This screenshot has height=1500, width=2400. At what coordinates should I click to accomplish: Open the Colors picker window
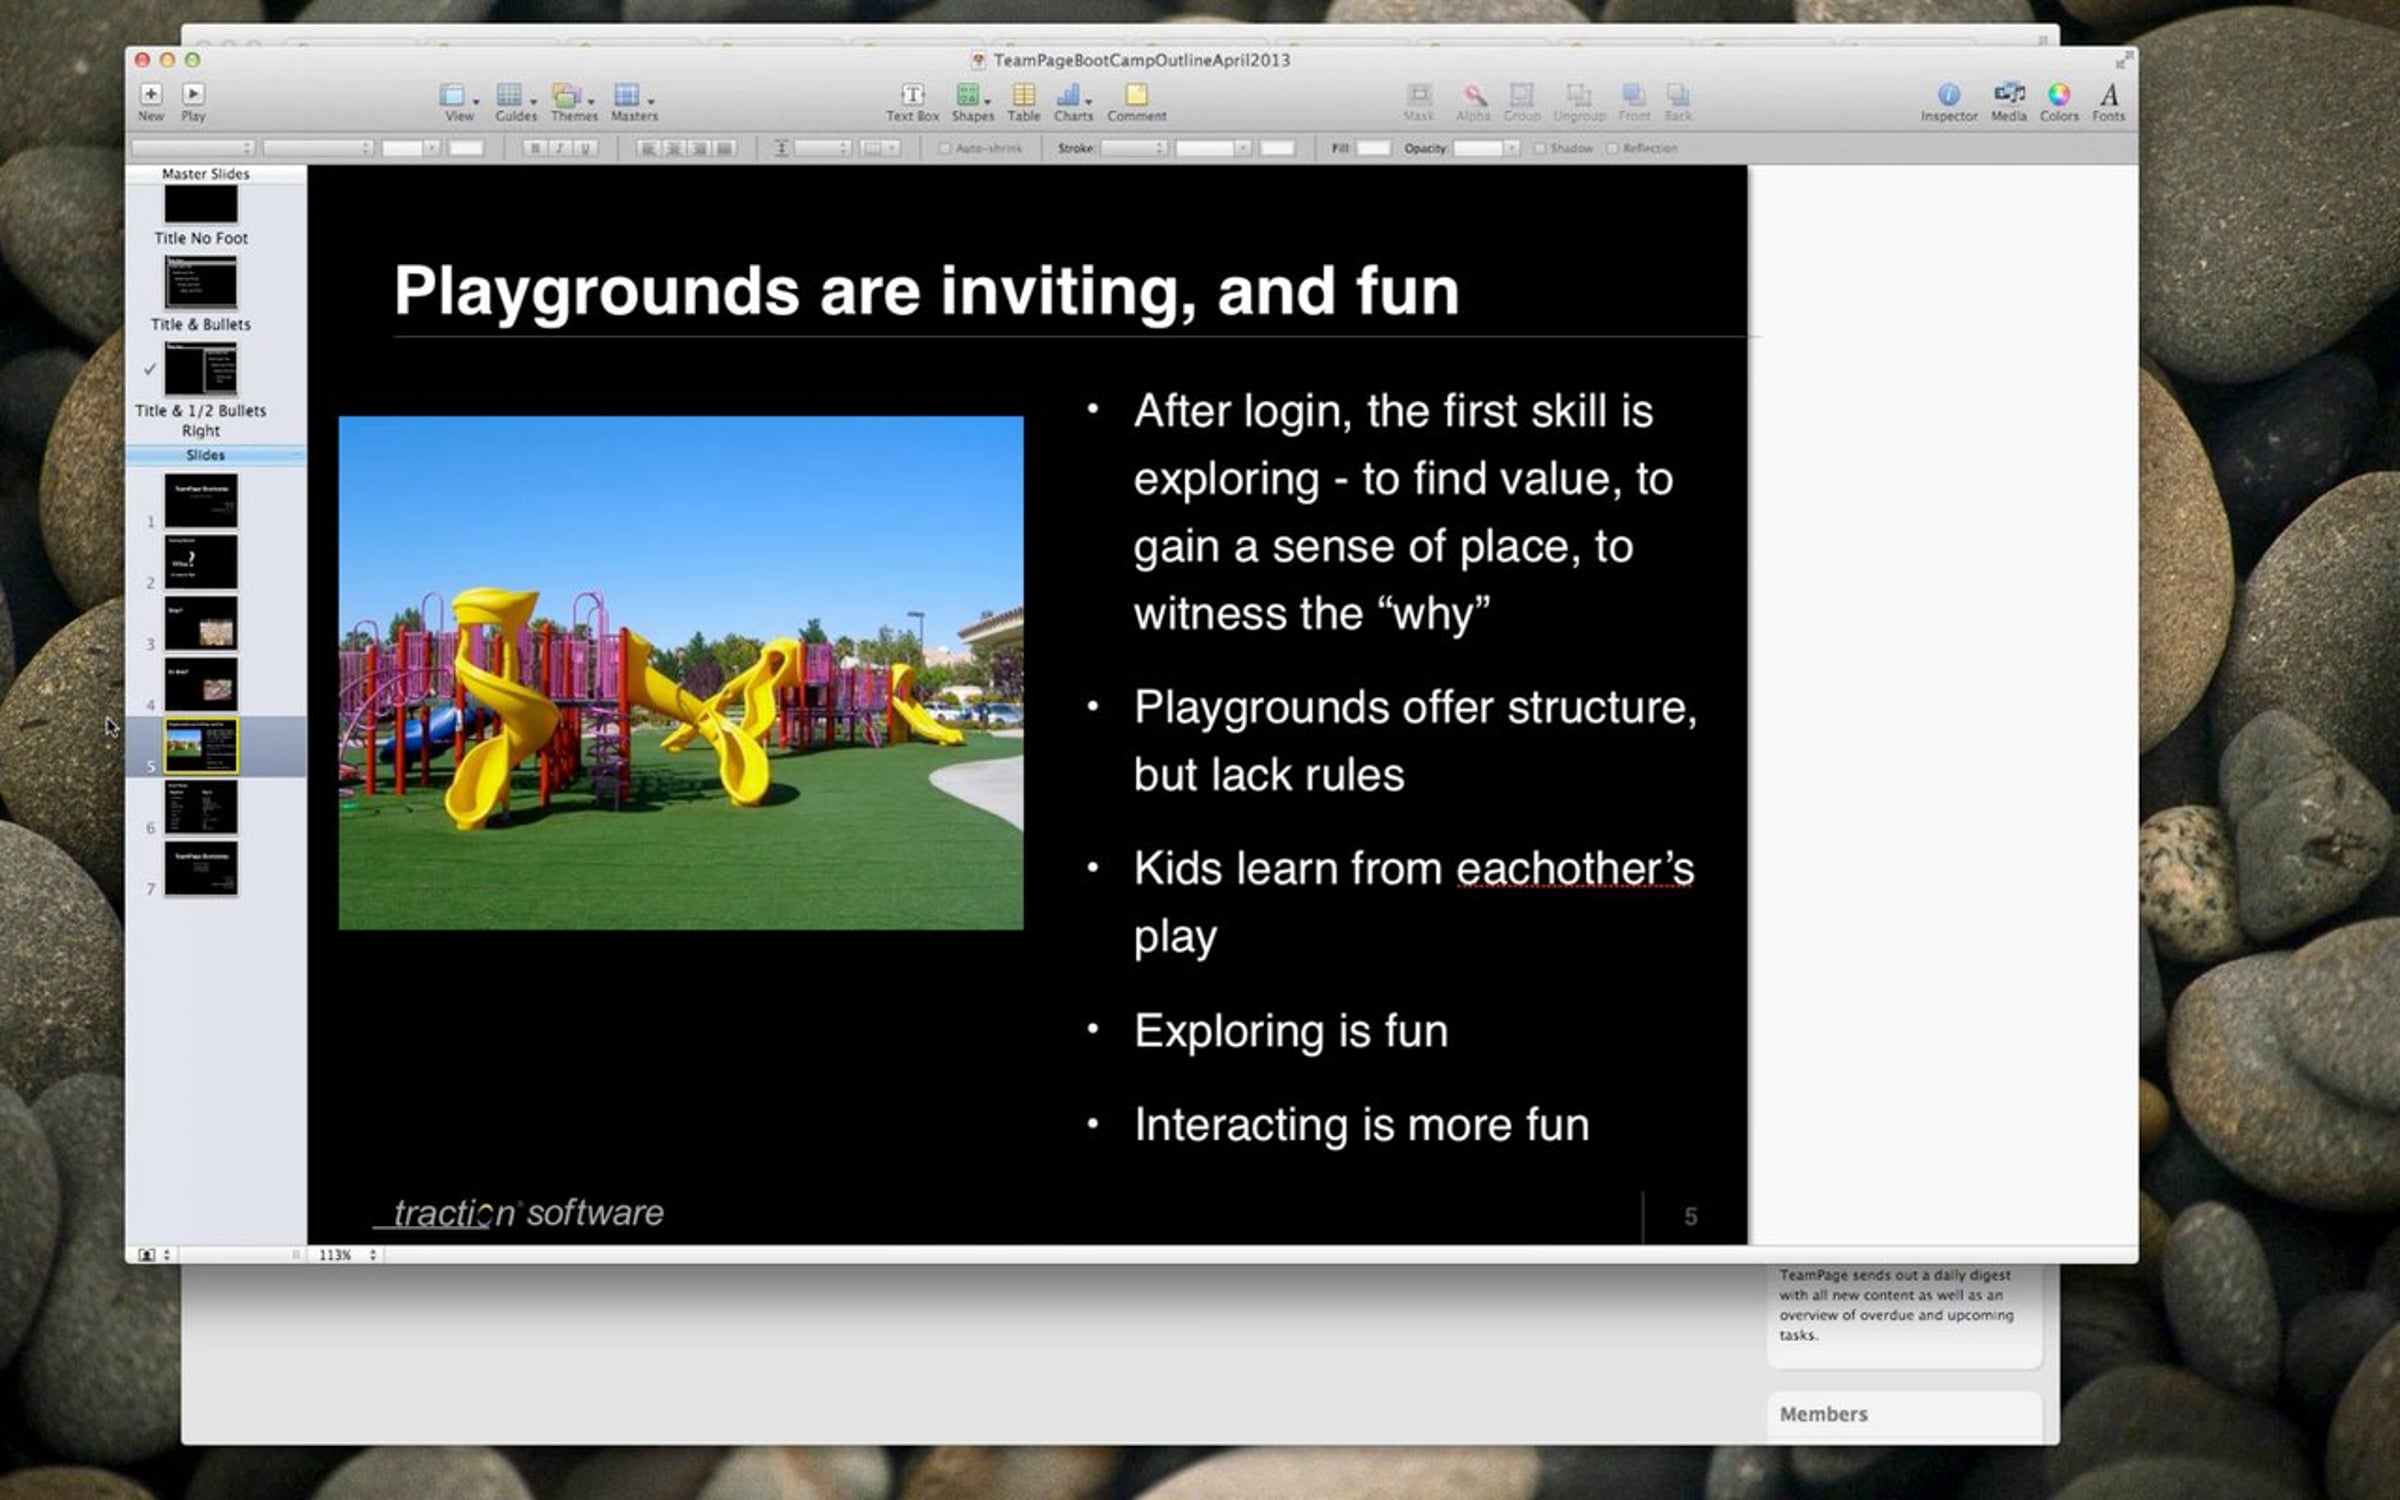click(x=2058, y=95)
